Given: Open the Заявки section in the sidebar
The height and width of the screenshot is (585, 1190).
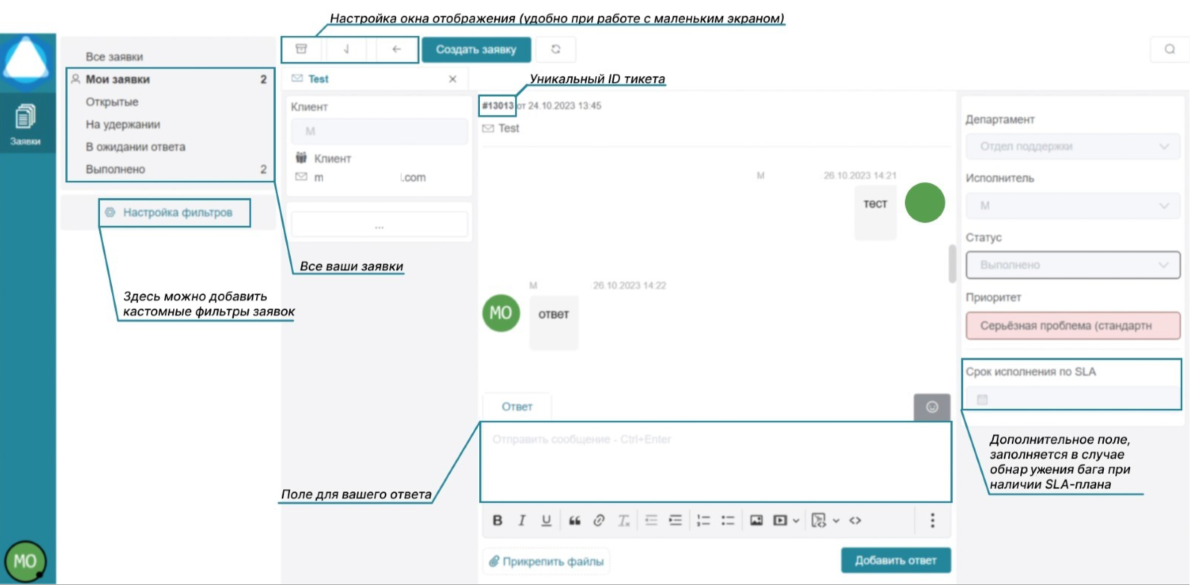Looking at the screenshot, I should 26,125.
